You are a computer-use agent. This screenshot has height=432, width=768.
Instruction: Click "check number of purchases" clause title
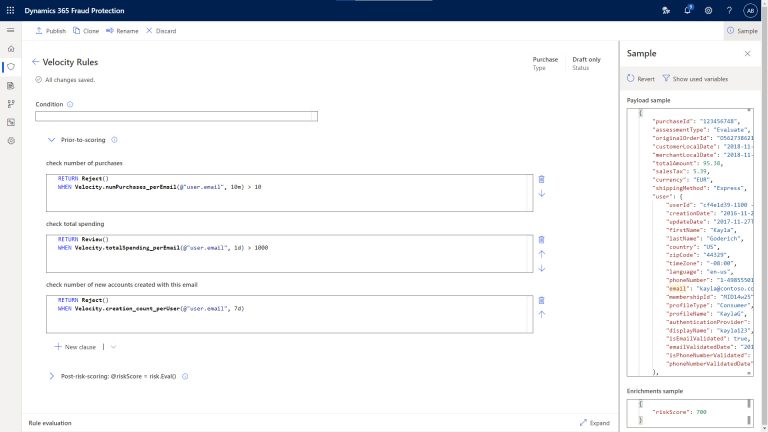click(84, 163)
